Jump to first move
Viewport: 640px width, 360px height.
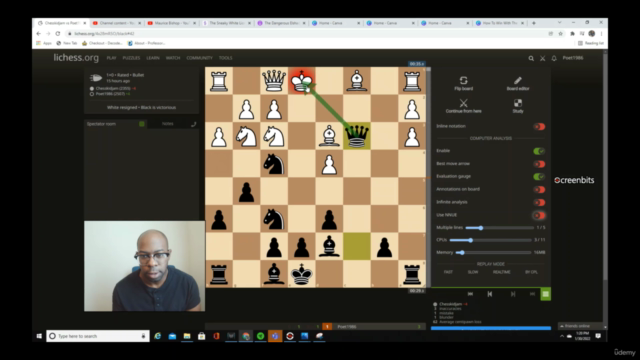[470, 294]
